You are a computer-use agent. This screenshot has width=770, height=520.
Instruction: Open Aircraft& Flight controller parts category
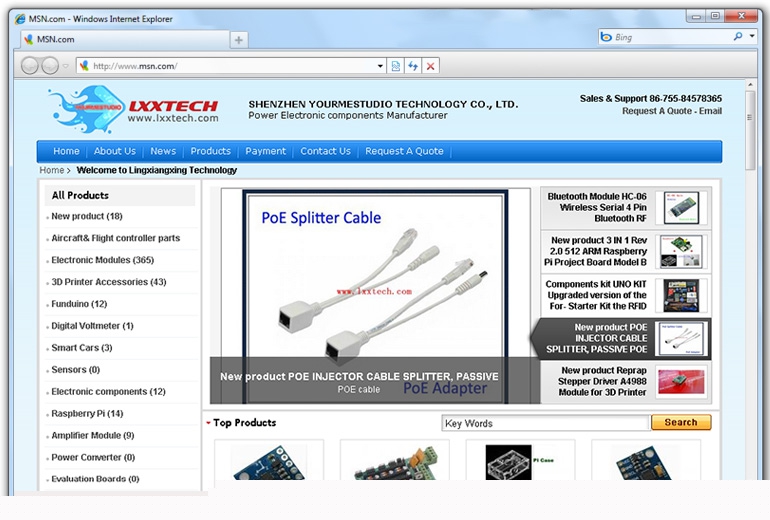click(116, 238)
